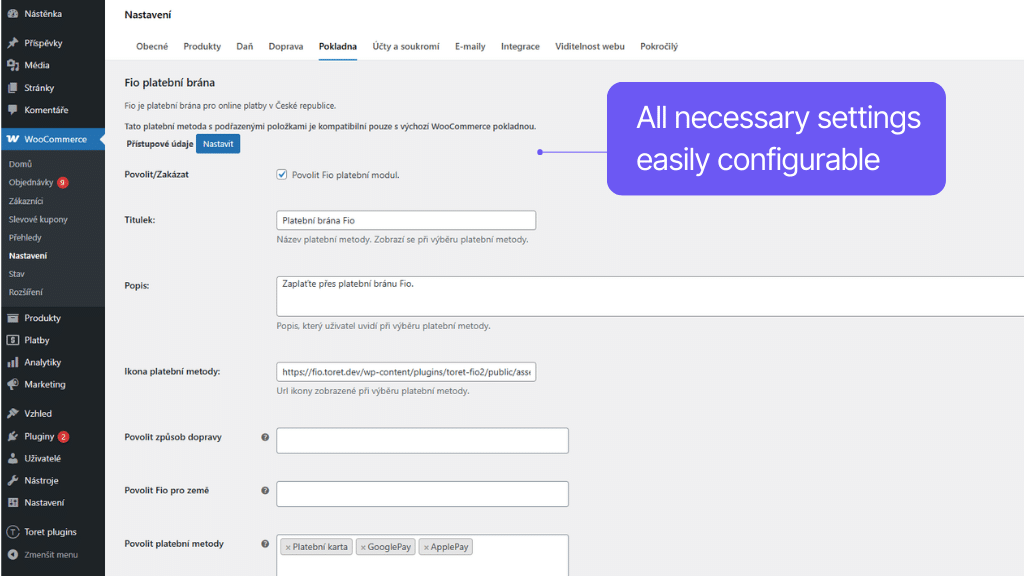The width and height of the screenshot is (1024, 576).
Task: Open the Účty a soukromí tab
Action: pos(406,46)
